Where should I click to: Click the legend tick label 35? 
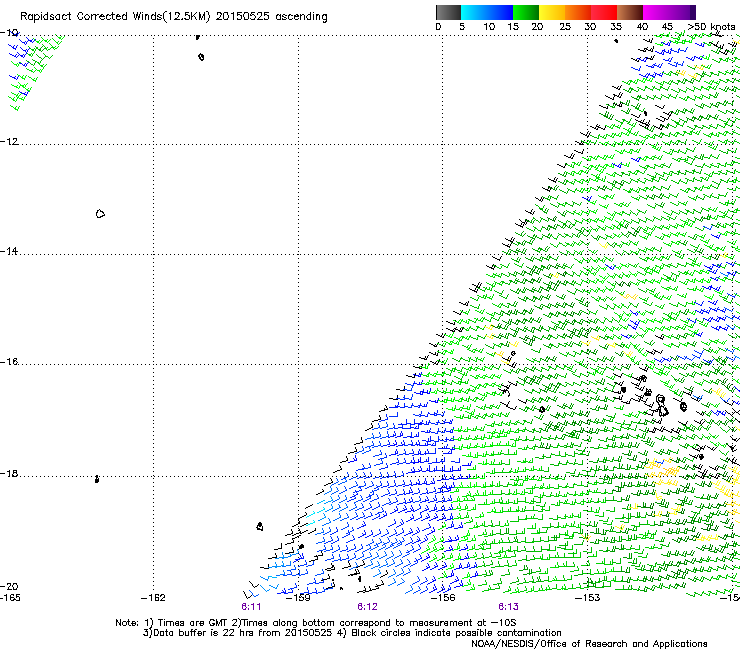pyautogui.click(x=616, y=27)
